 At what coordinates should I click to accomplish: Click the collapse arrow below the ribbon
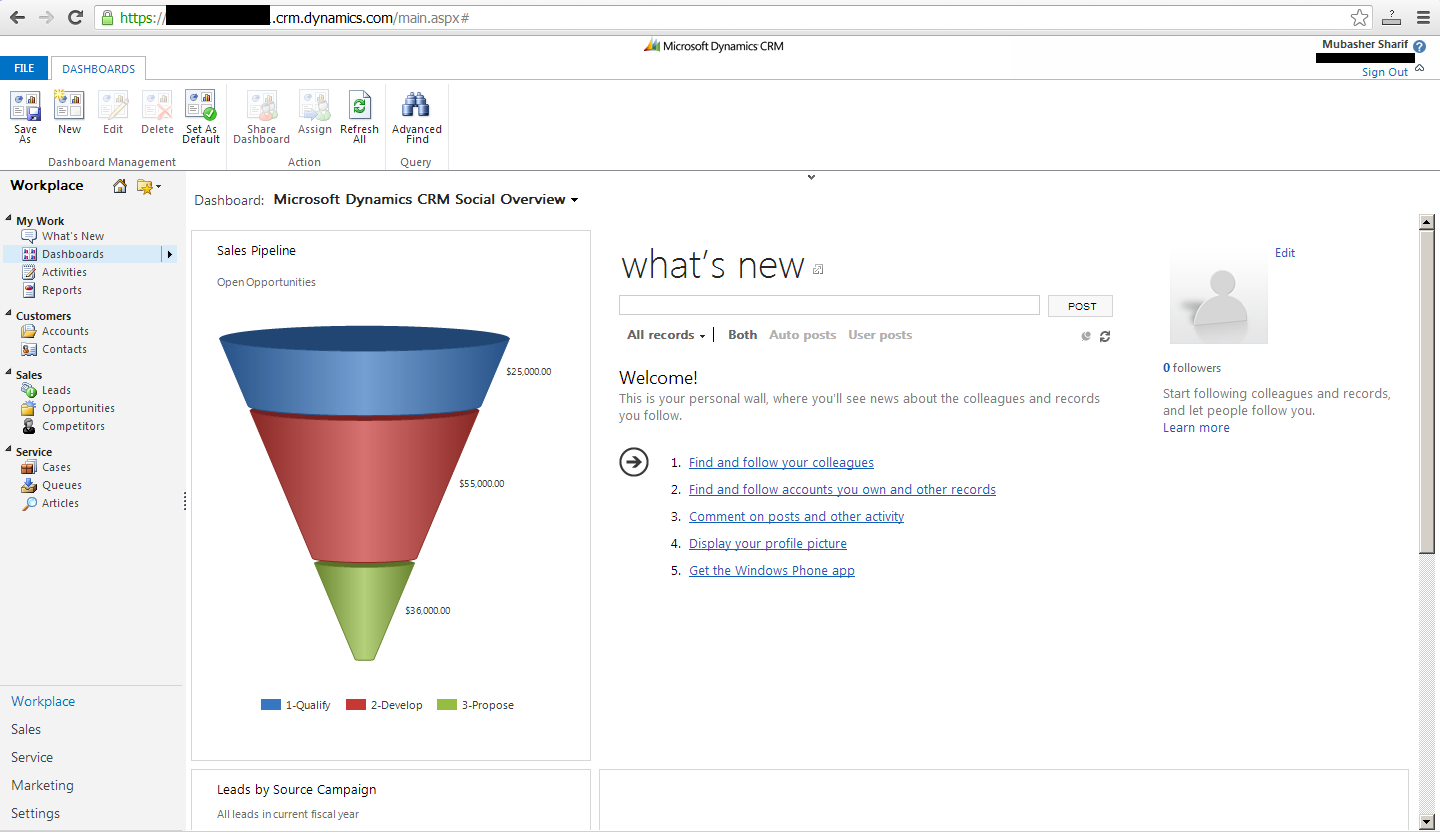point(811,177)
